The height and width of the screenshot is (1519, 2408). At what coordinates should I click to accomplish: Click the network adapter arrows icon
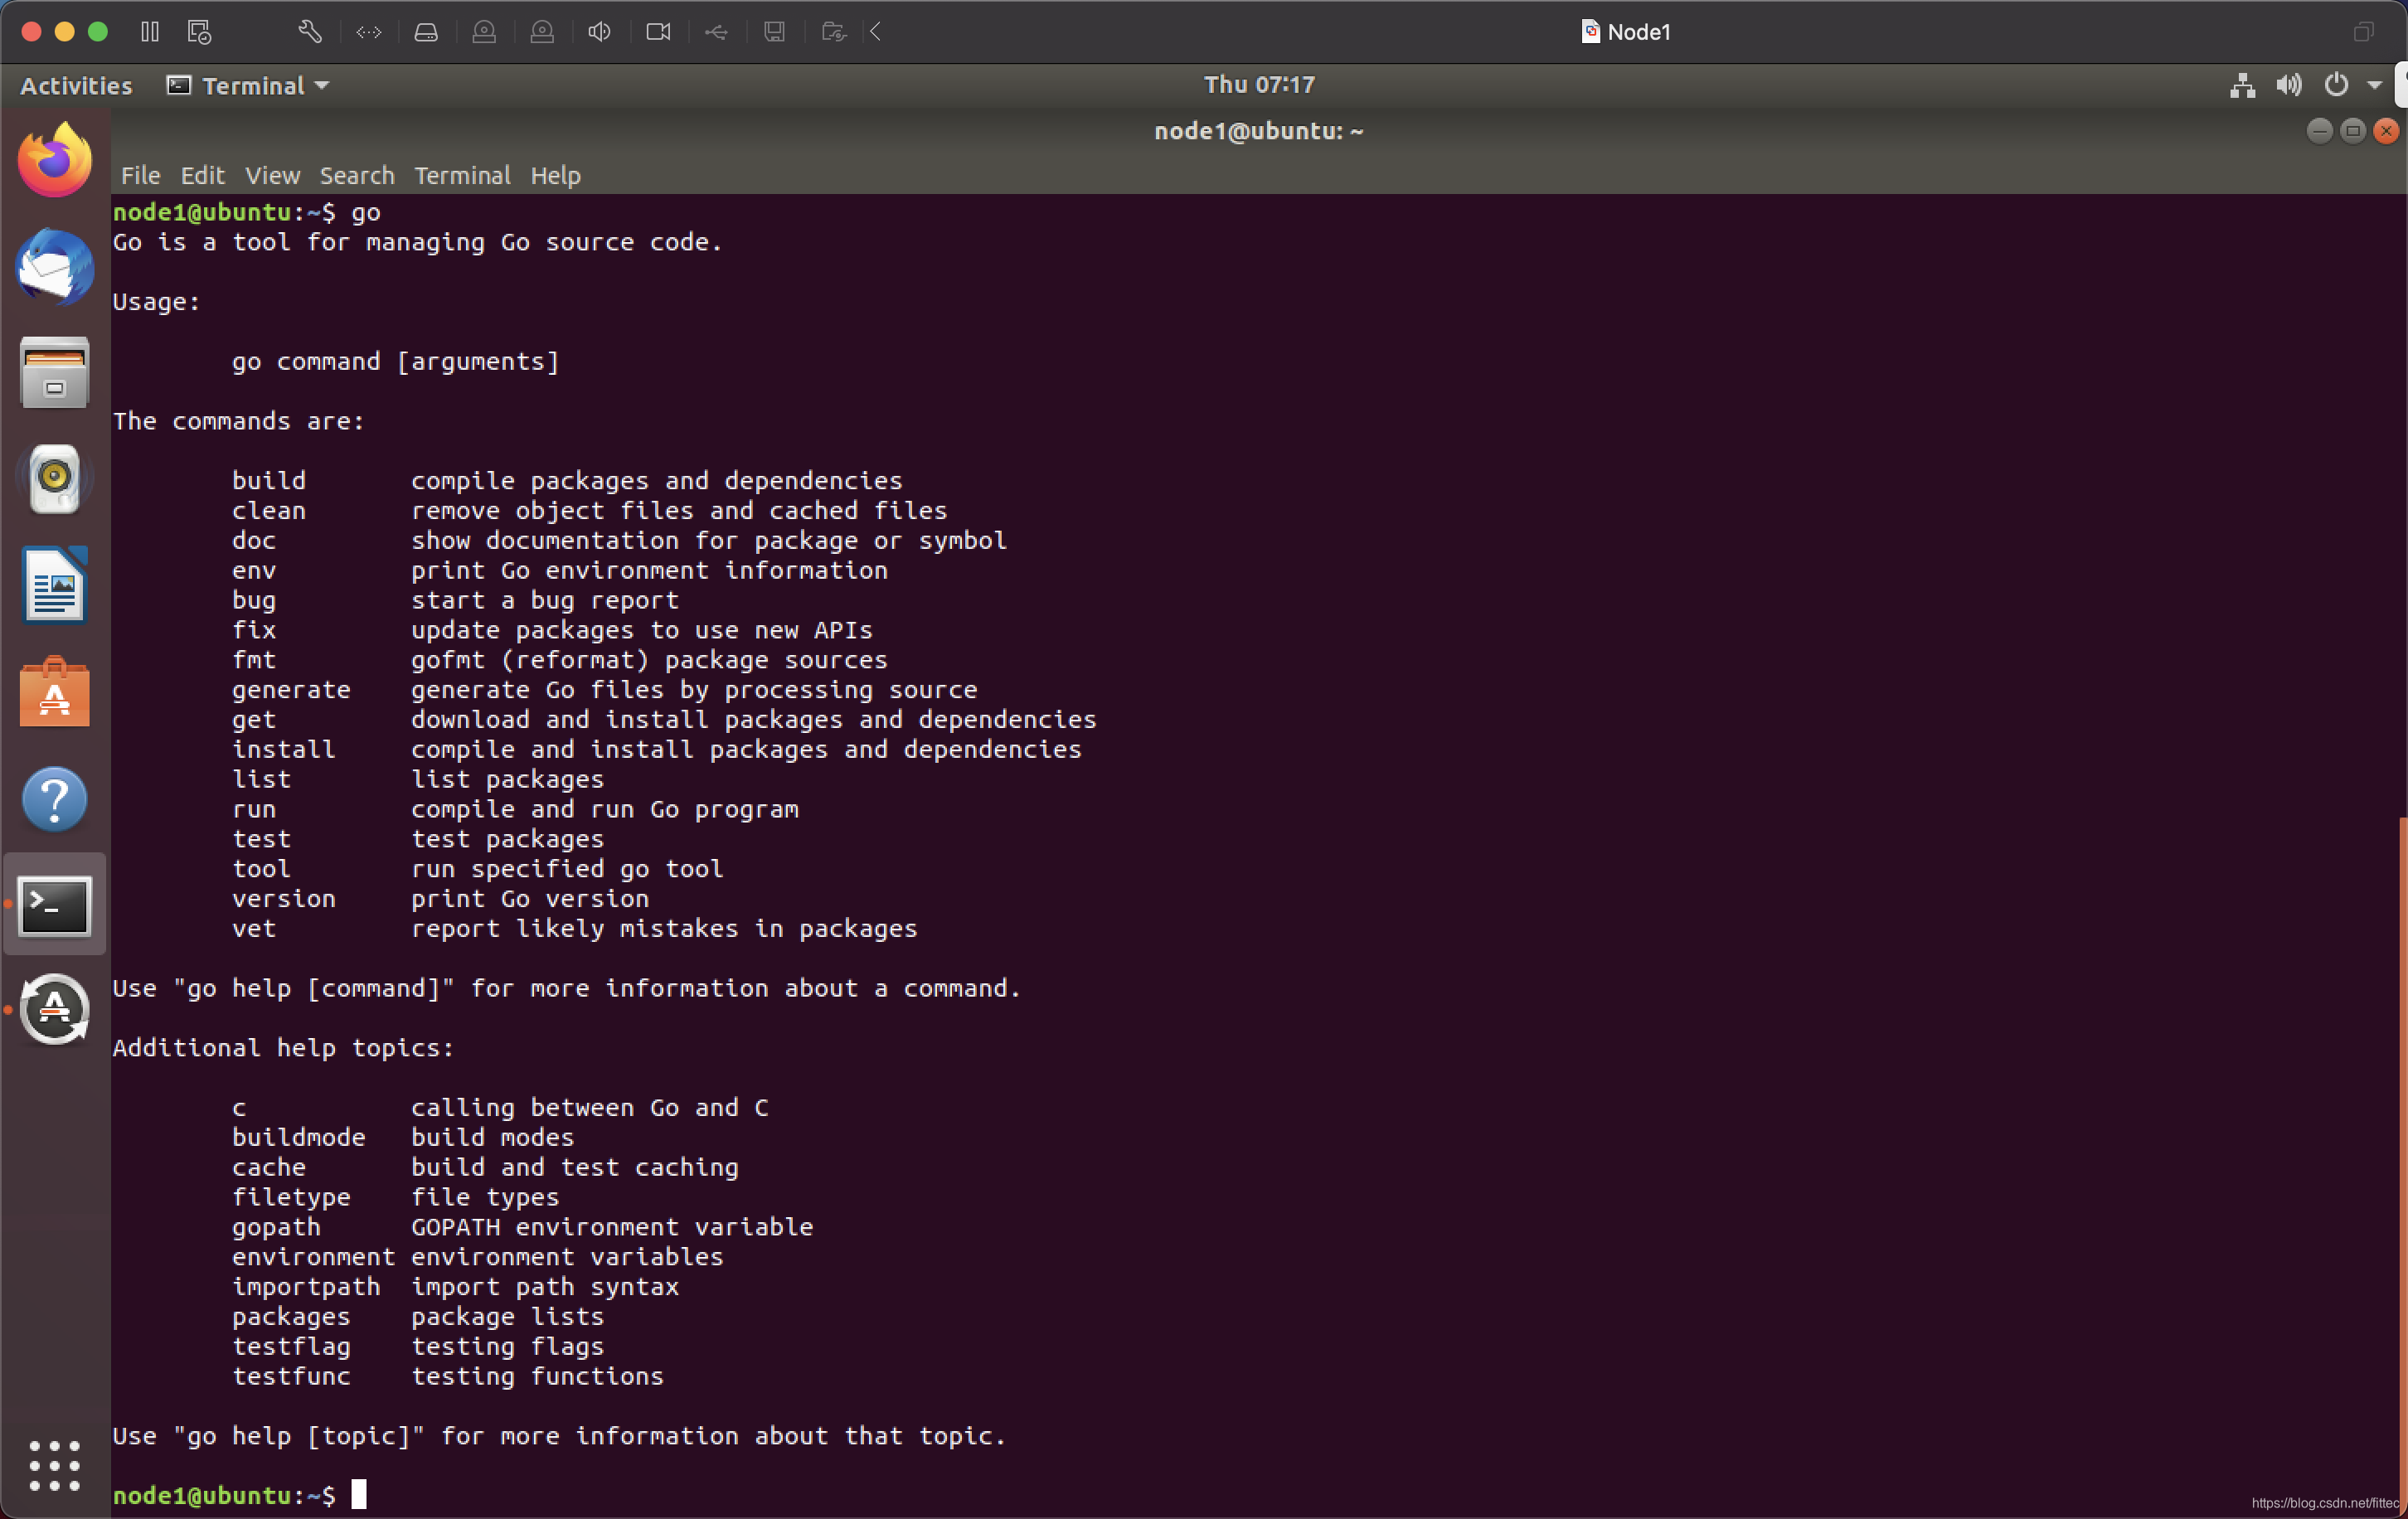369,32
